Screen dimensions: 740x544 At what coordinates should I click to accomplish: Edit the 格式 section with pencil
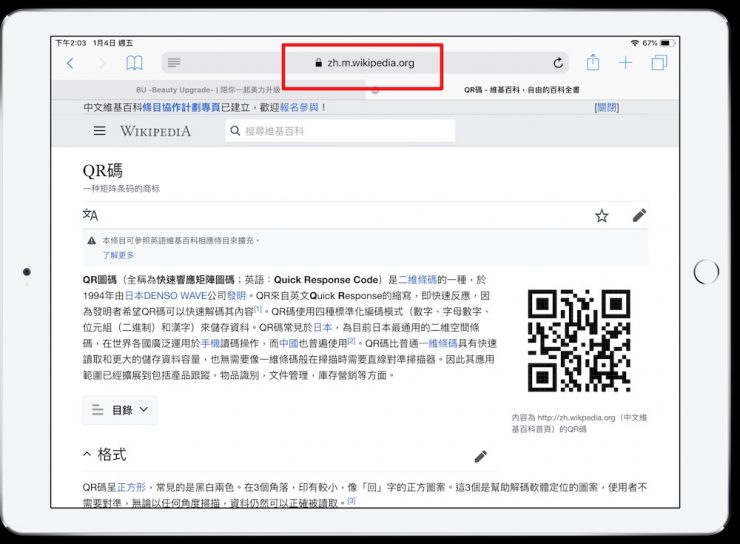[480, 456]
